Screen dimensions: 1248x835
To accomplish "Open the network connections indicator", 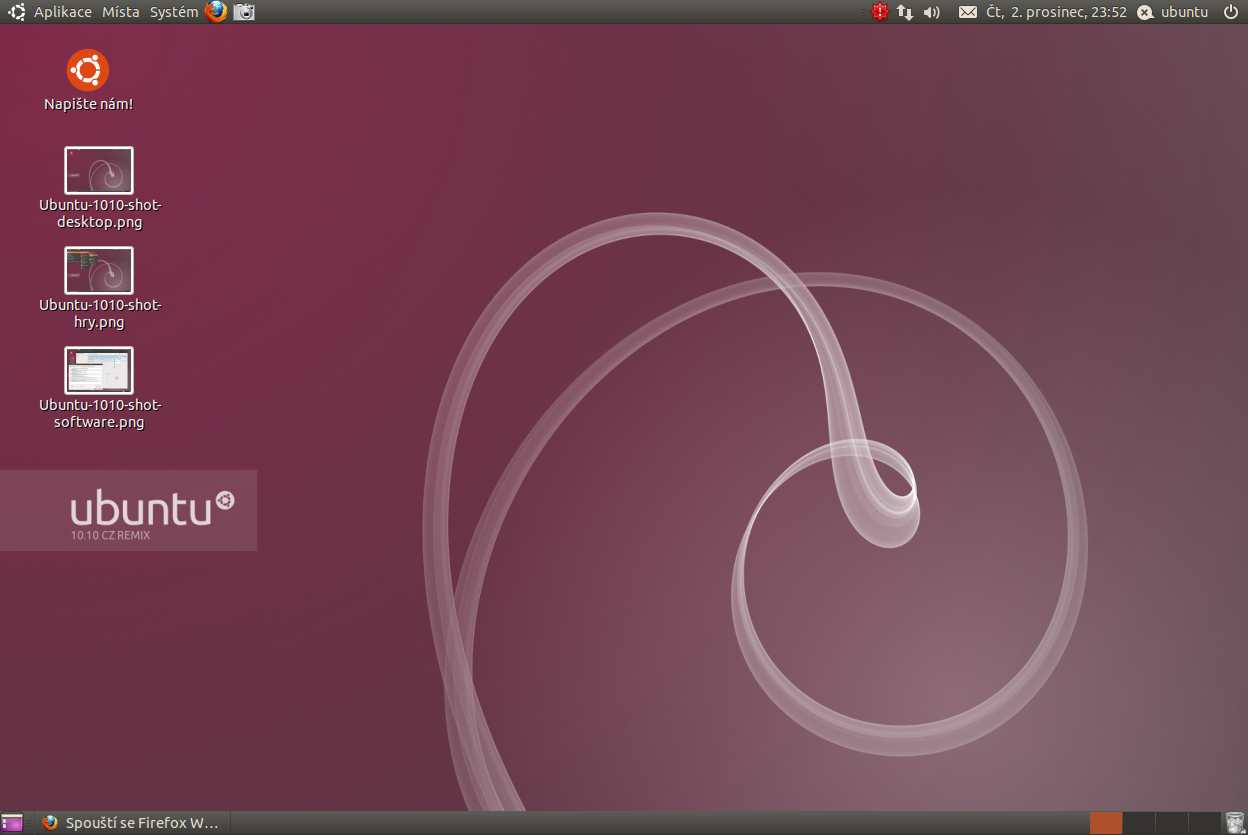I will pos(905,12).
